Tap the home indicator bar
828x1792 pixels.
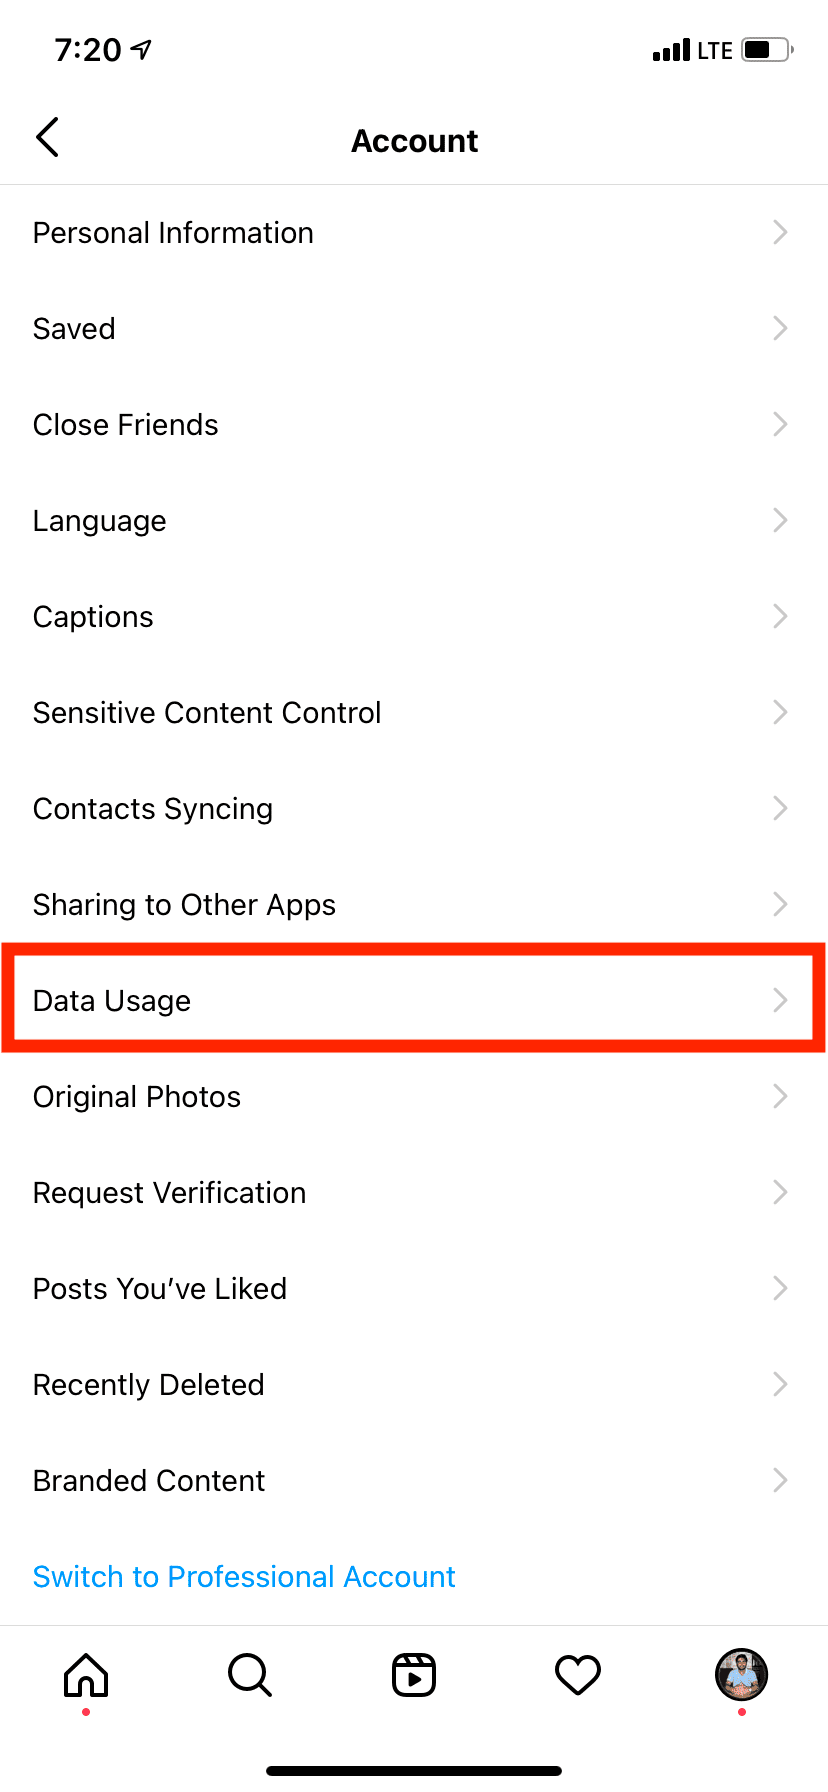[414, 1770]
